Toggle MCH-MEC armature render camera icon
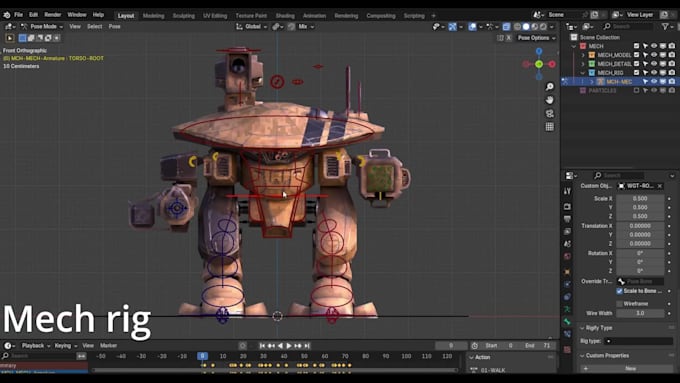The image size is (680, 383). (672, 82)
